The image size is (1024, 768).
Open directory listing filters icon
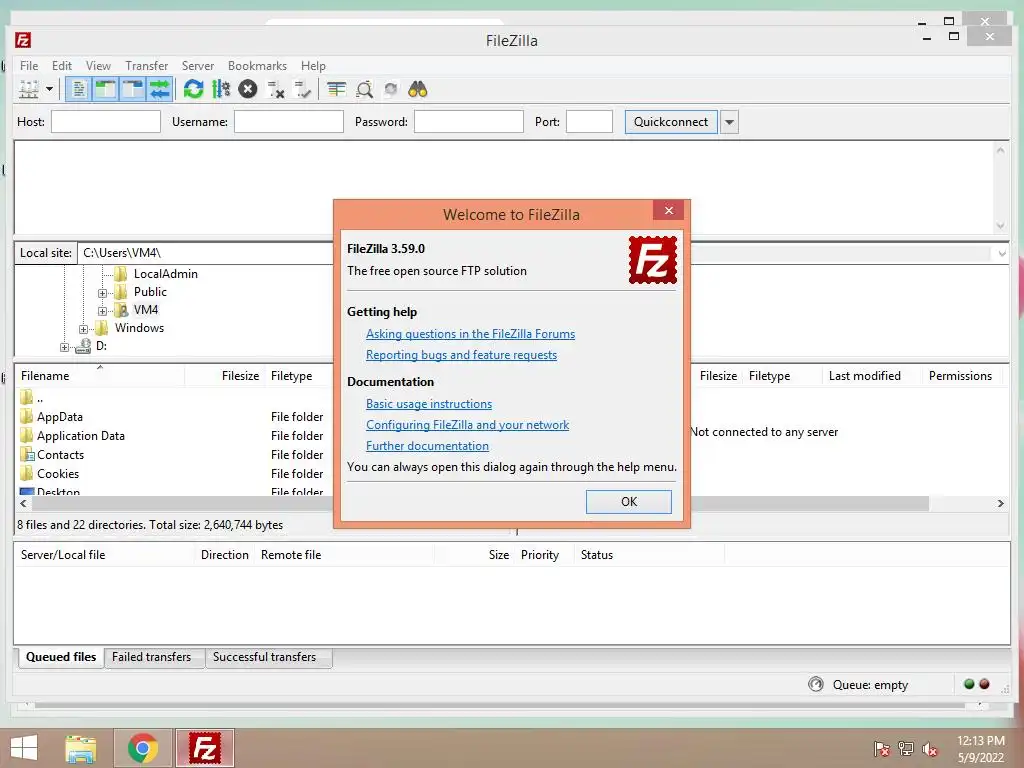click(x=336, y=89)
